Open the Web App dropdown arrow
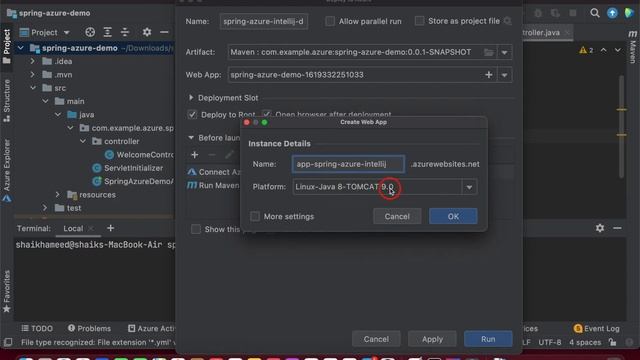640x360 pixels. [x=505, y=75]
